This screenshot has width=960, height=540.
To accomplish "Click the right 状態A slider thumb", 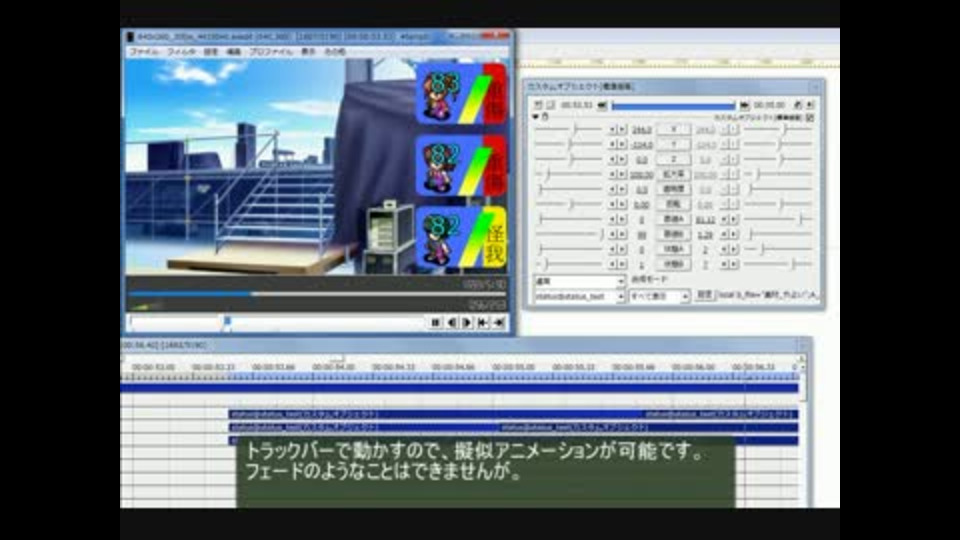I will point(762,249).
